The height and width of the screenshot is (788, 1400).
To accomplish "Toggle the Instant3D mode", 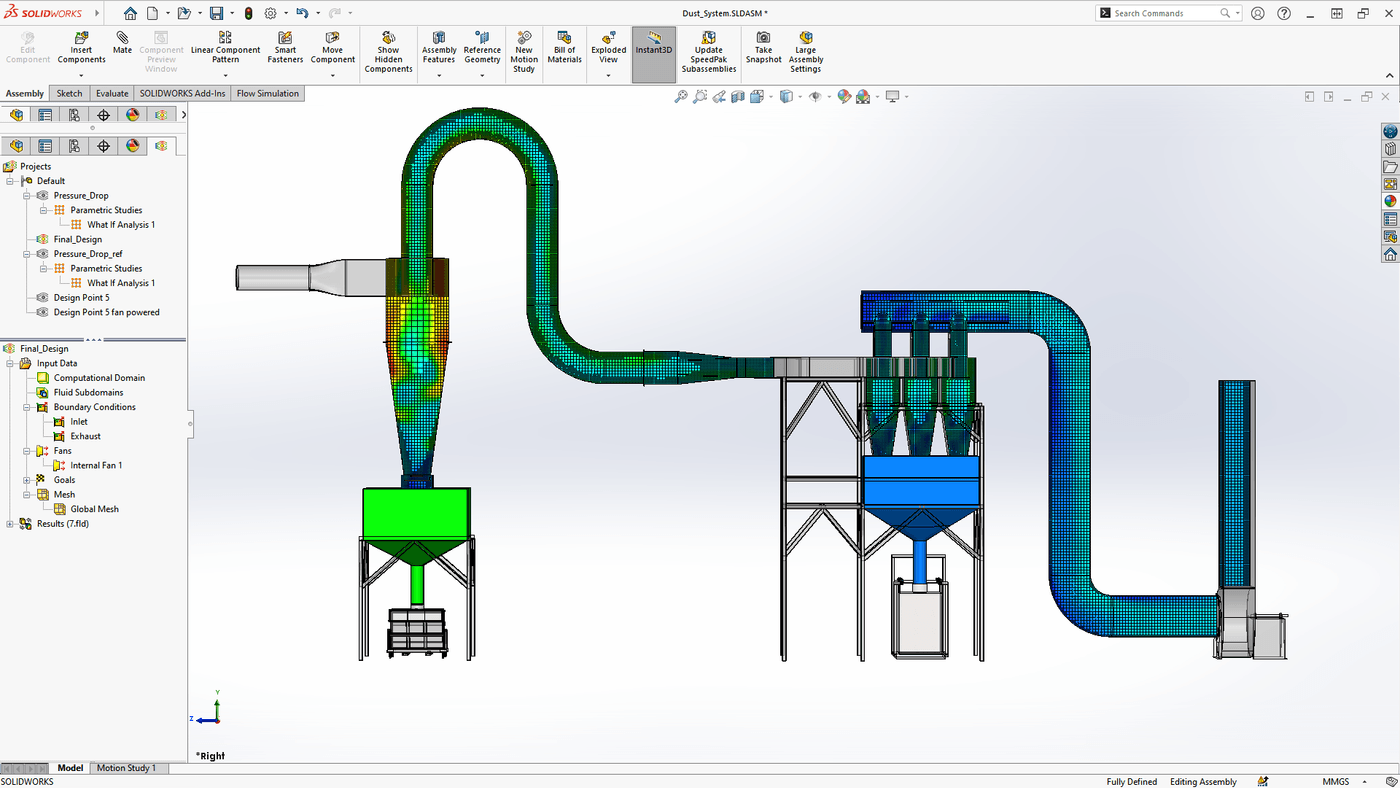I will [x=653, y=47].
